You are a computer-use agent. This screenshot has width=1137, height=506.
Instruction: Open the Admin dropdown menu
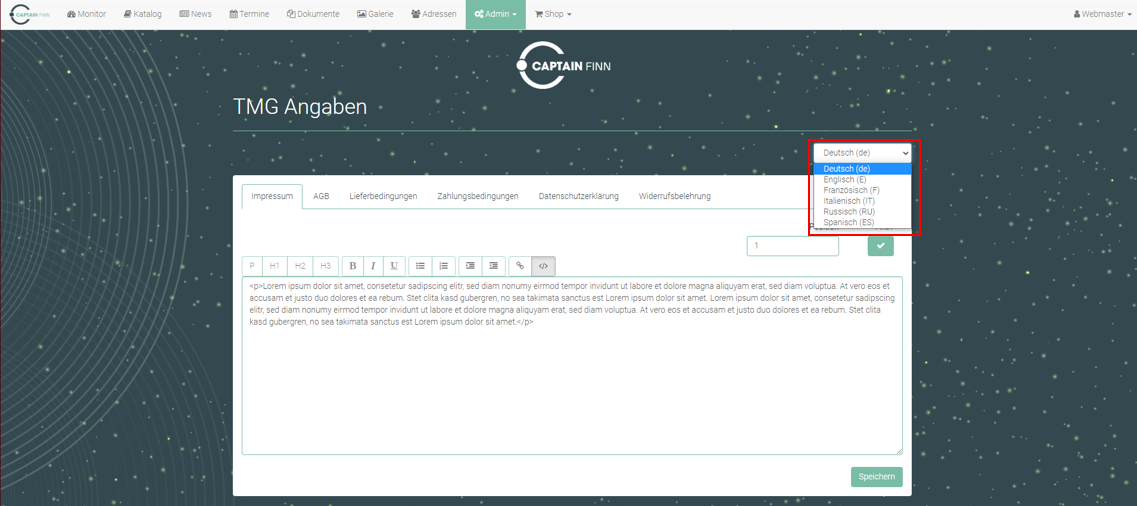495,14
